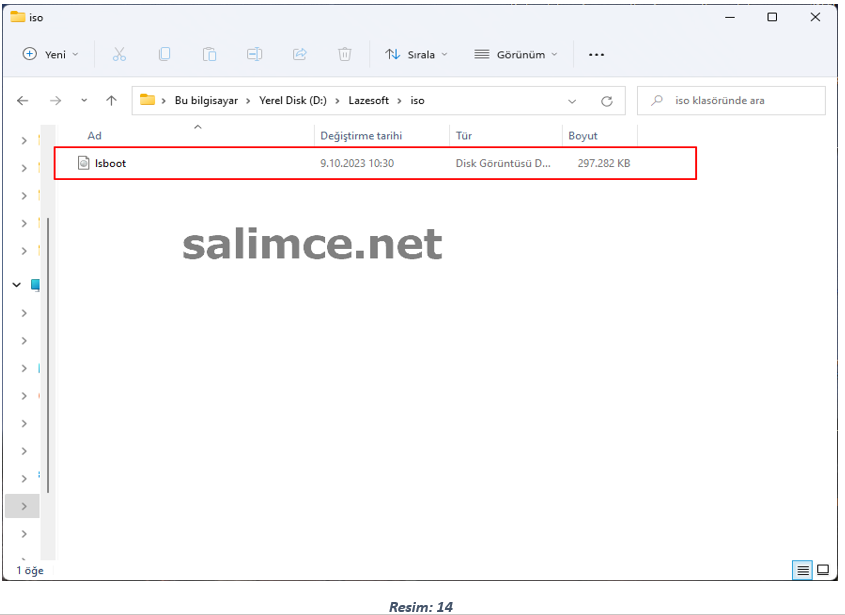Switch to details view layout
The image size is (845, 615).
pos(802,570)
